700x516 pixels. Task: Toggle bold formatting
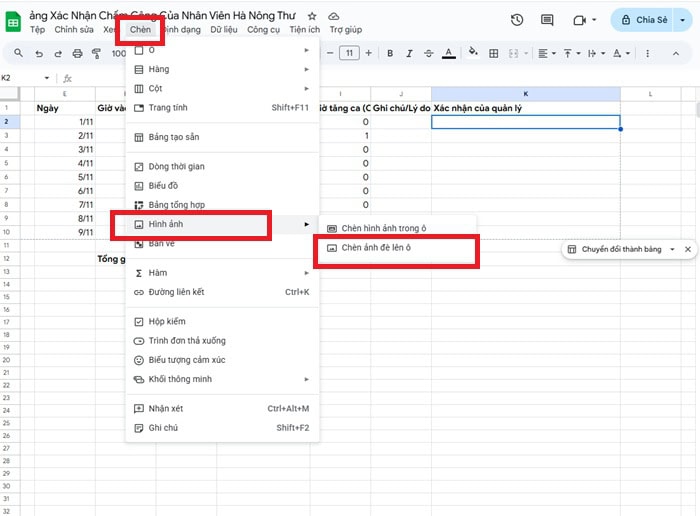390,54
